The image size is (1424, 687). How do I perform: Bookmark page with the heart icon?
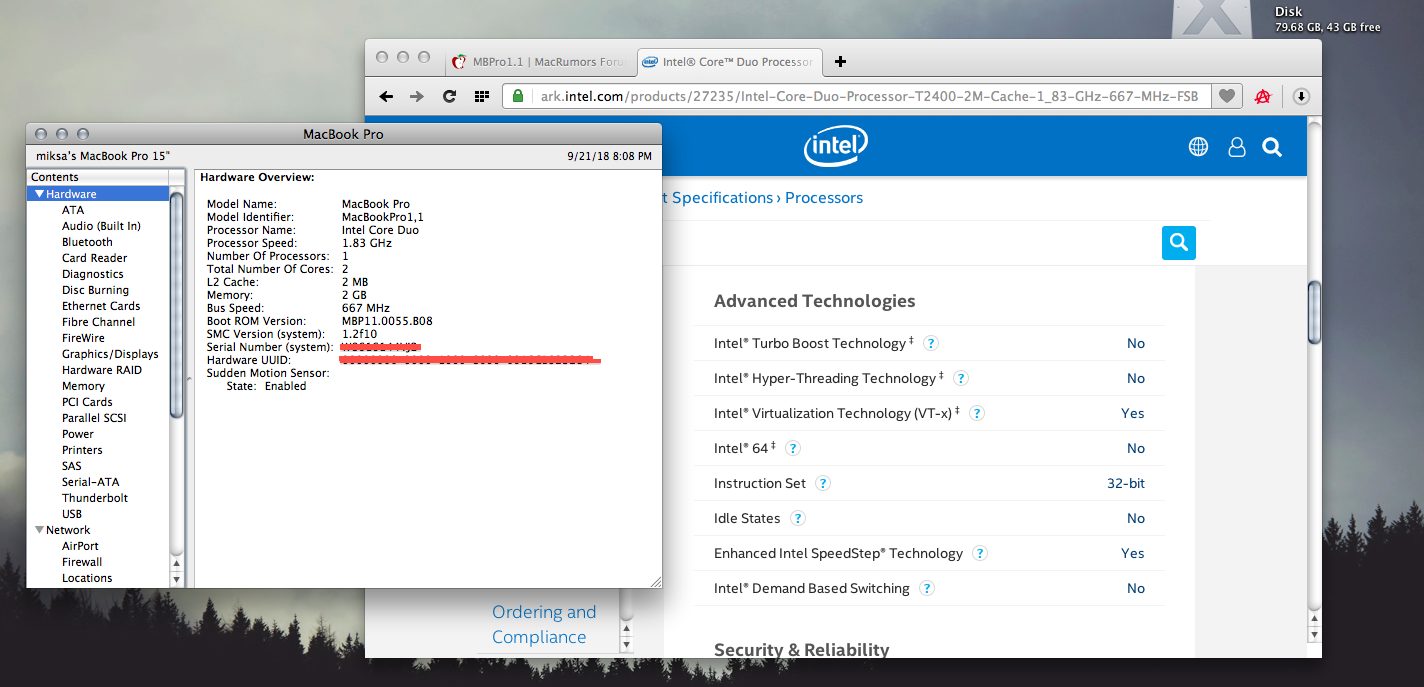(x=1226, y=96)
